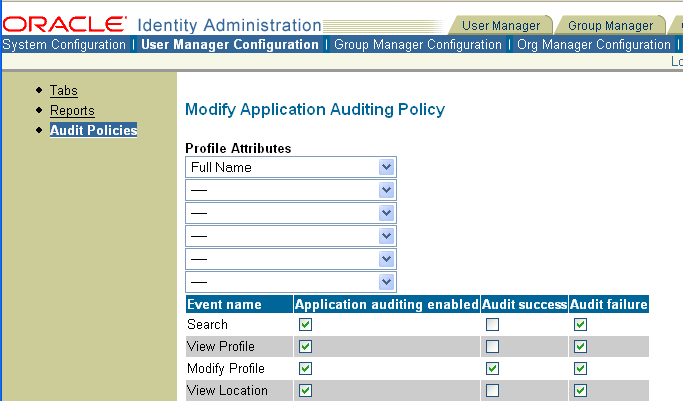The width and height of the screenshot is (683, 401).
Task: Click the Modify Application Auditing Policy heading
Action: click(x=315, y=110)
